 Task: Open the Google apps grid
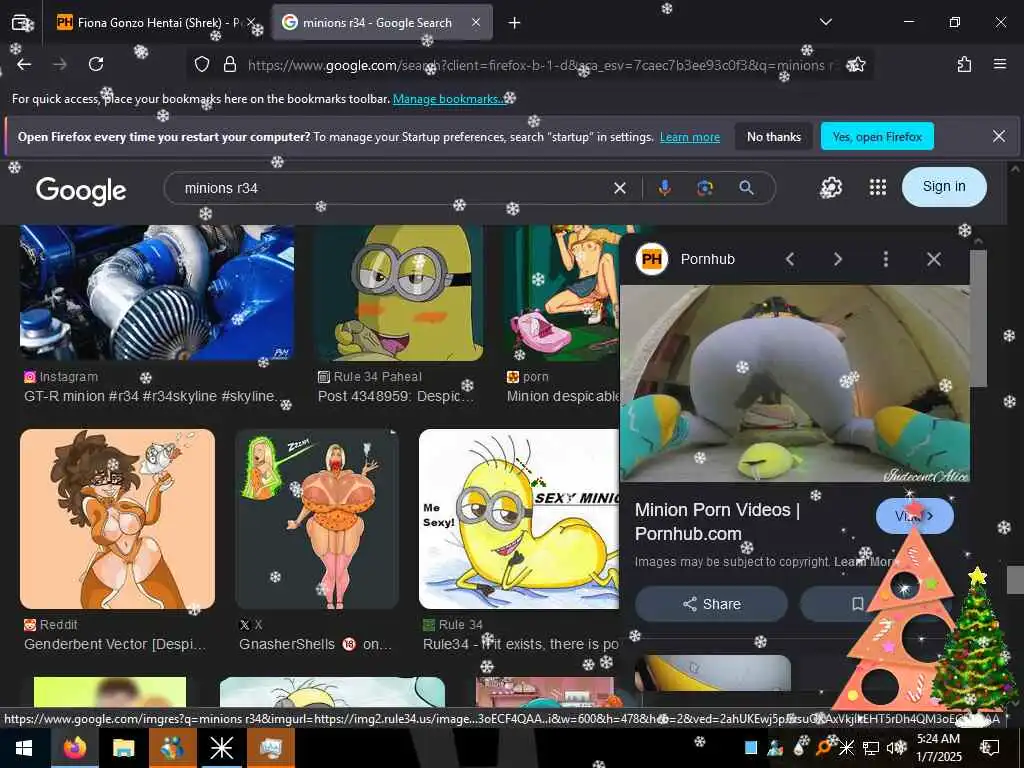pyautogui.click(x=878, y=187)
